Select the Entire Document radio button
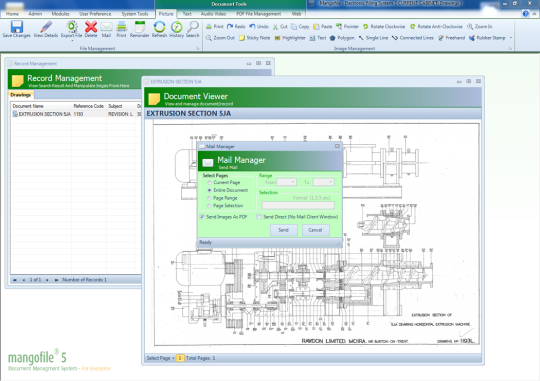The height and width of the screenshot is (381, 540). click(209, 190)
